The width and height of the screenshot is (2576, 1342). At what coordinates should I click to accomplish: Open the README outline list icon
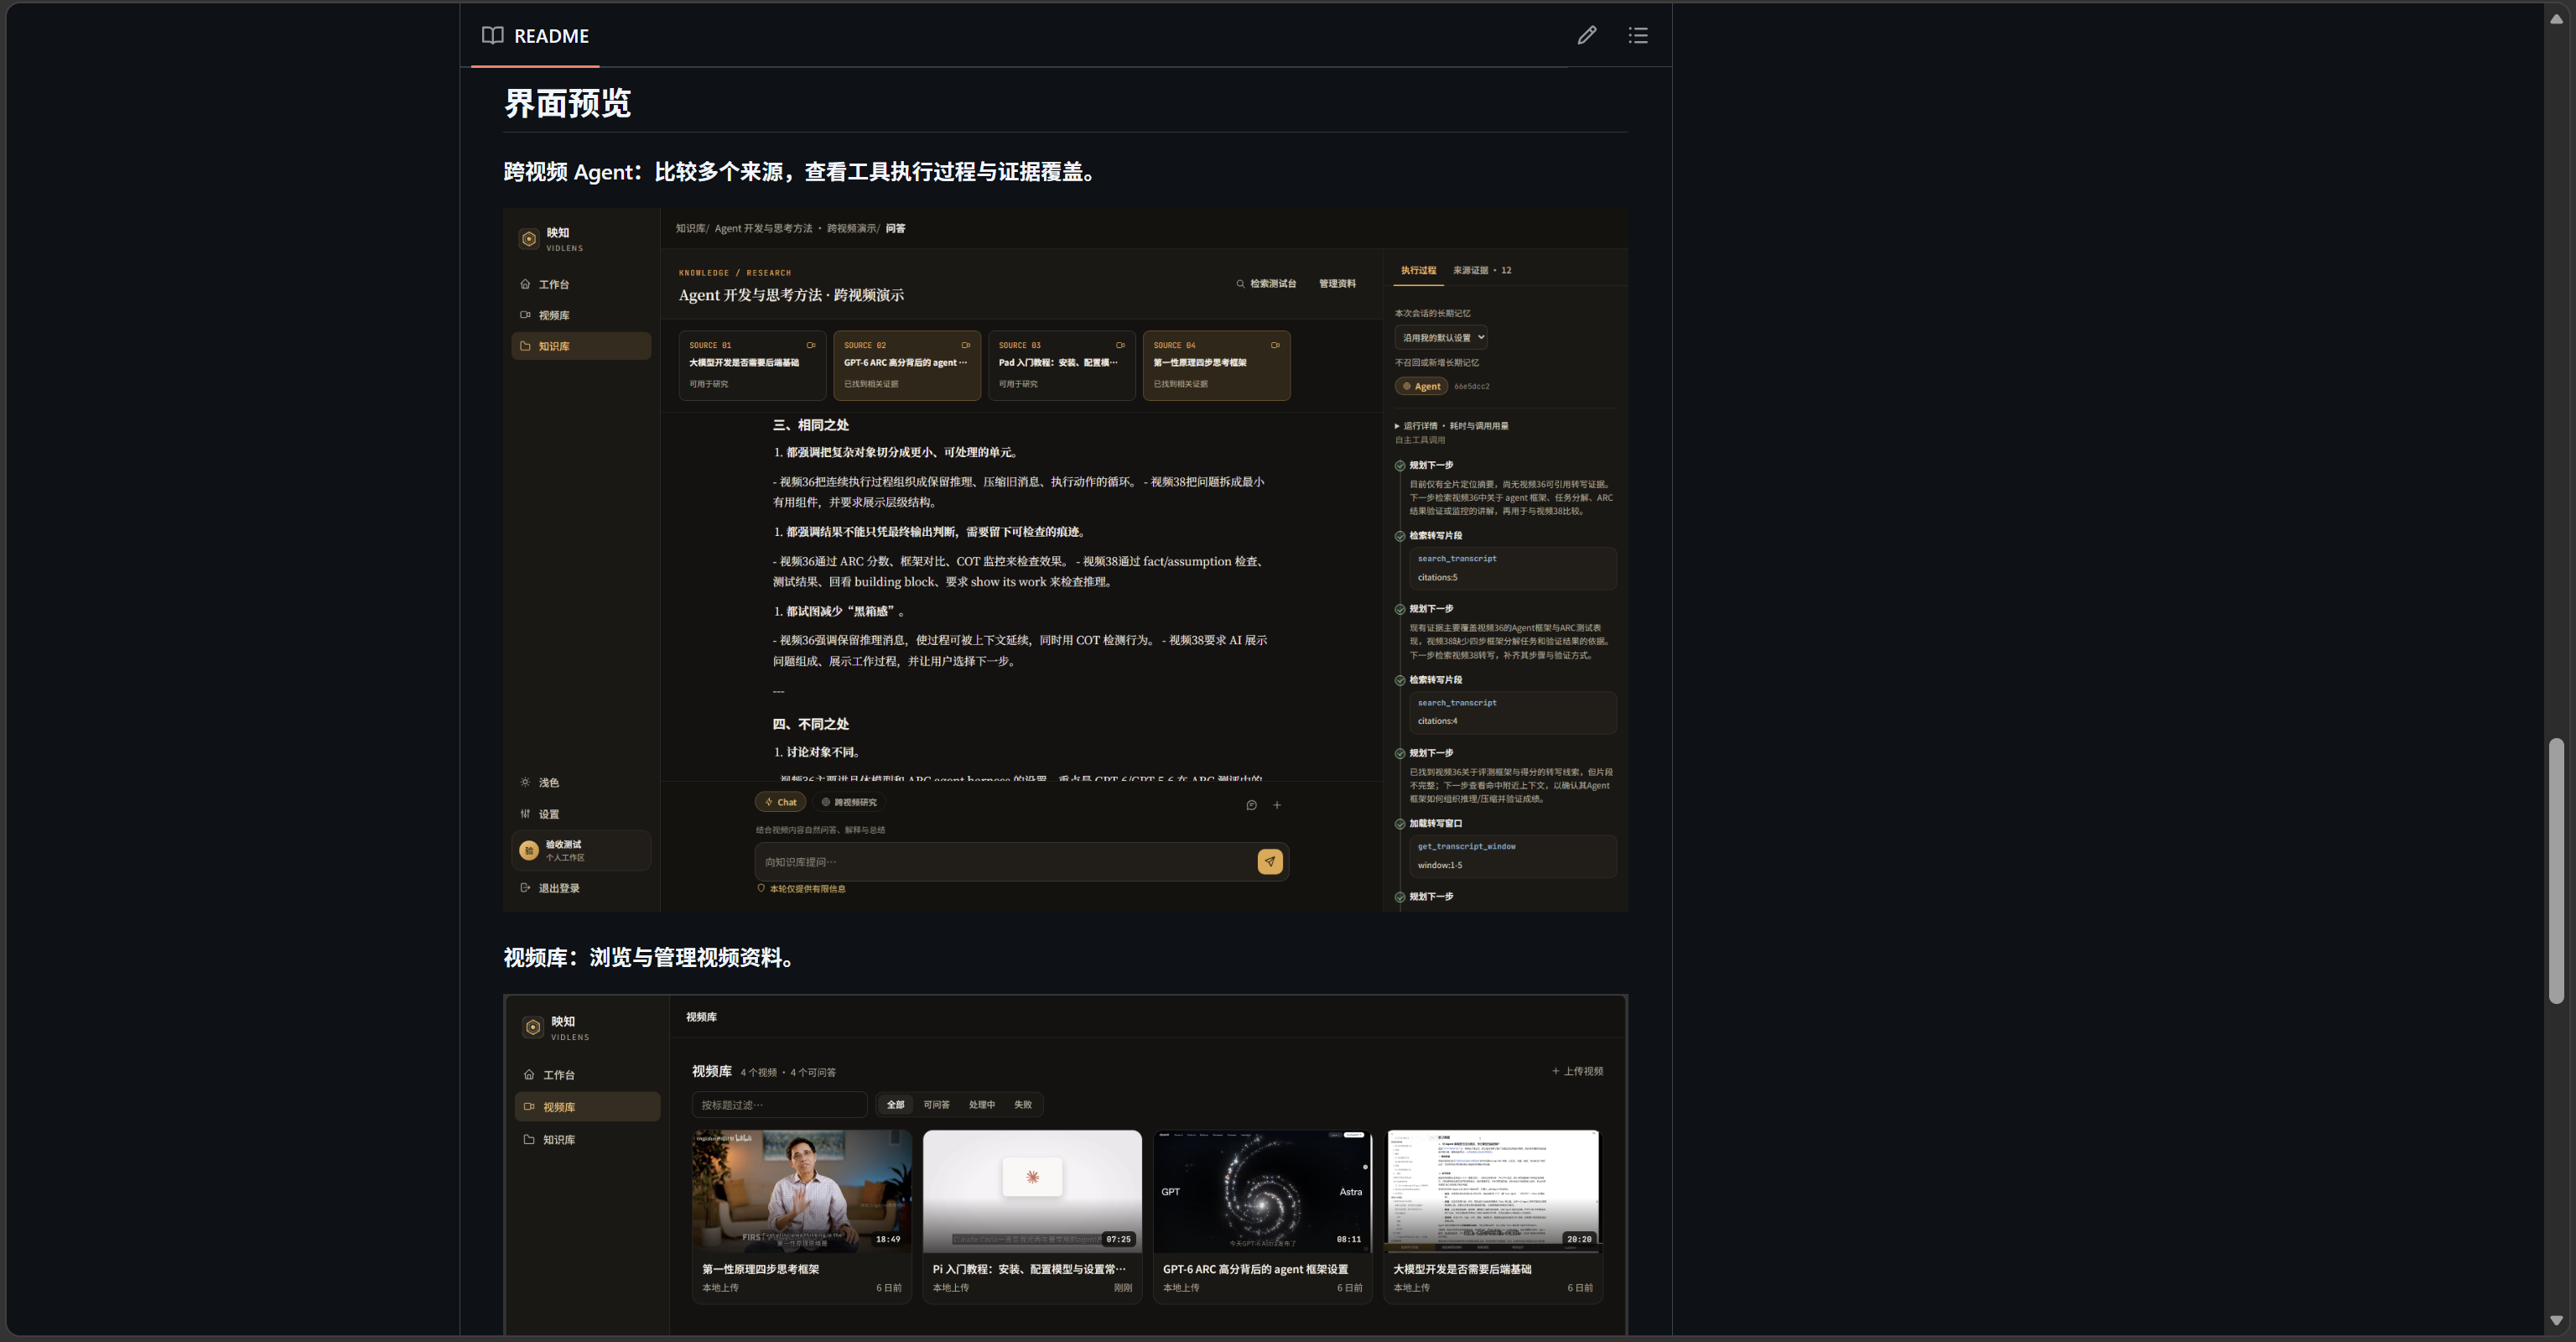[x=1638, y=35]
